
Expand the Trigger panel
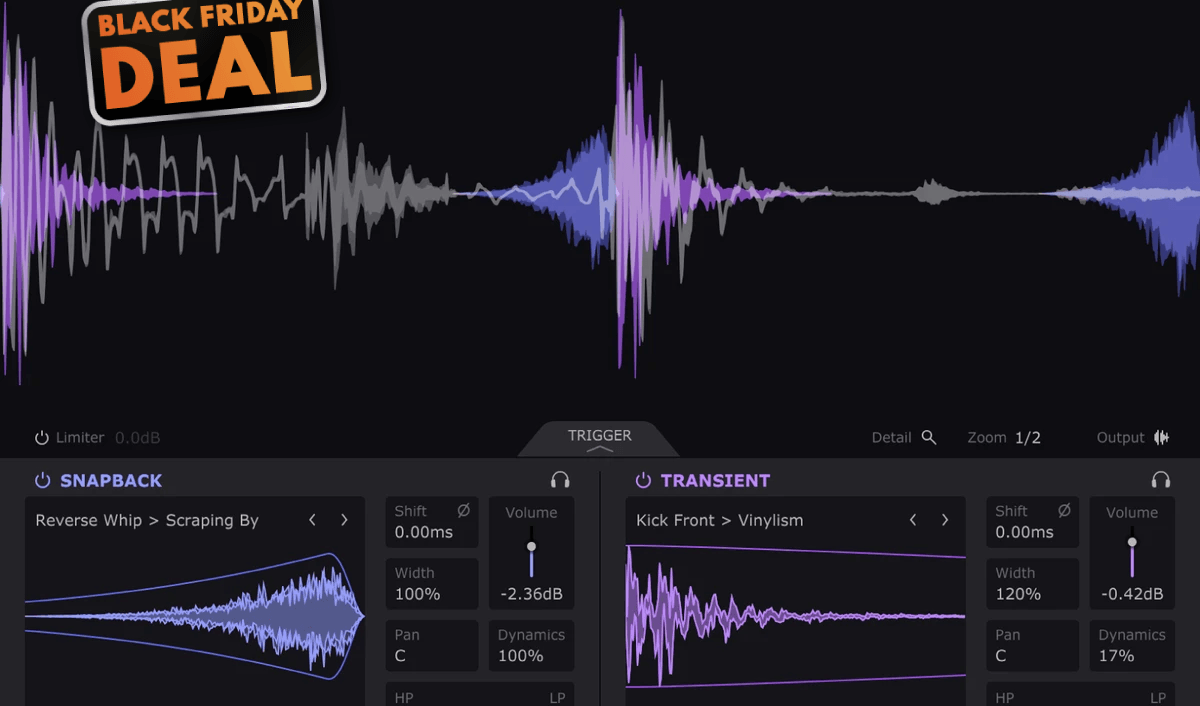(600, 438)
